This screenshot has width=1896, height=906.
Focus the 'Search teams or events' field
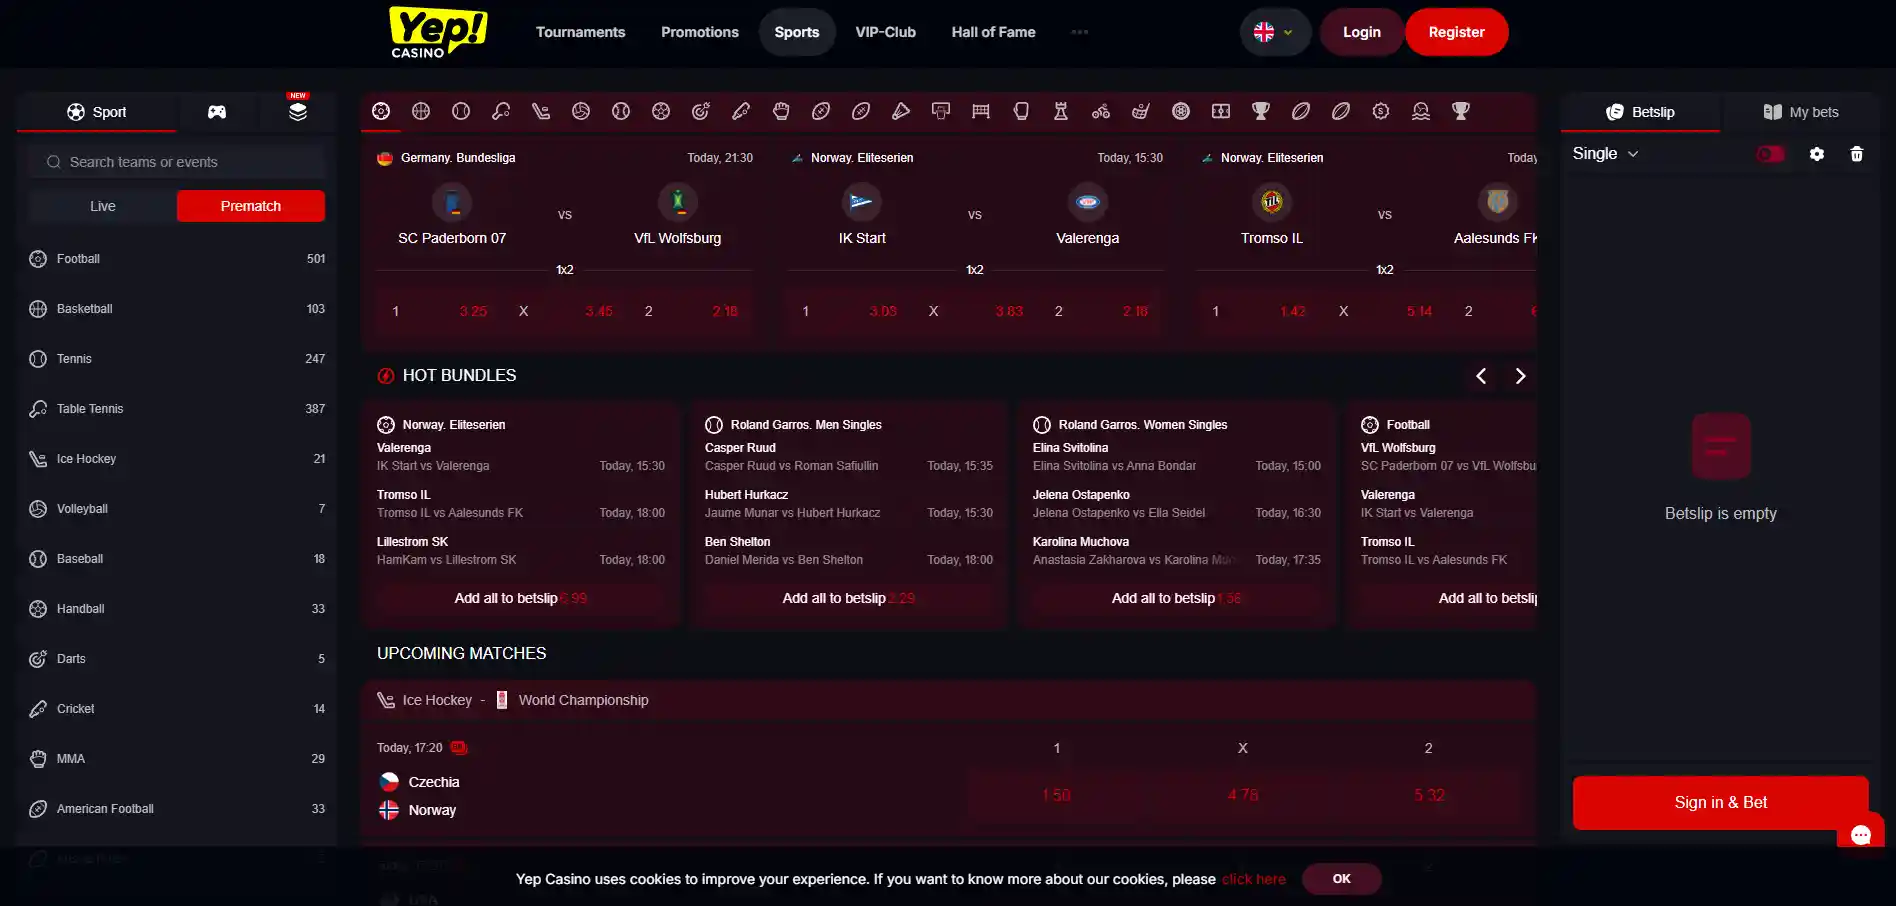tap(177, 162)
